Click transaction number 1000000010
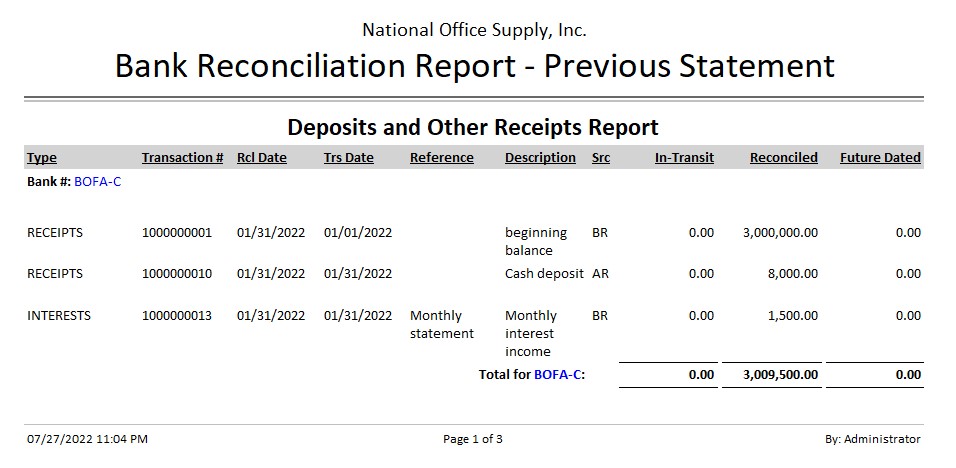The height and width of the screenshot is (468, 956). (x=177, y=273)
